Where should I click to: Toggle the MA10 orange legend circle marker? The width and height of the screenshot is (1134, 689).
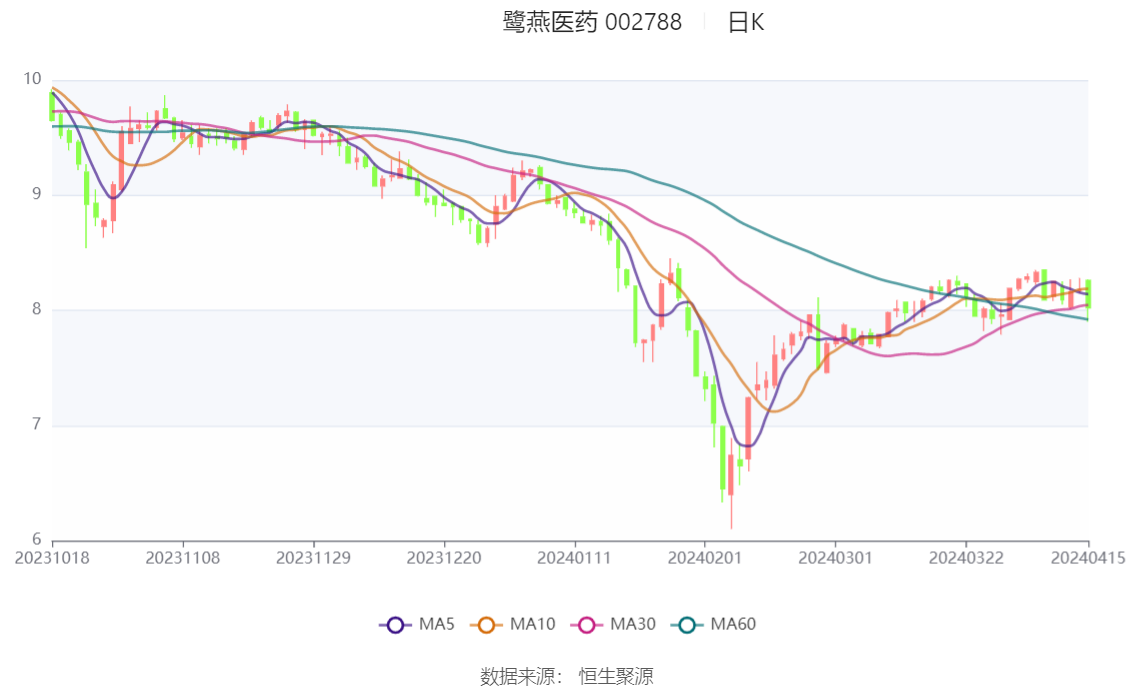coord(486,625)
